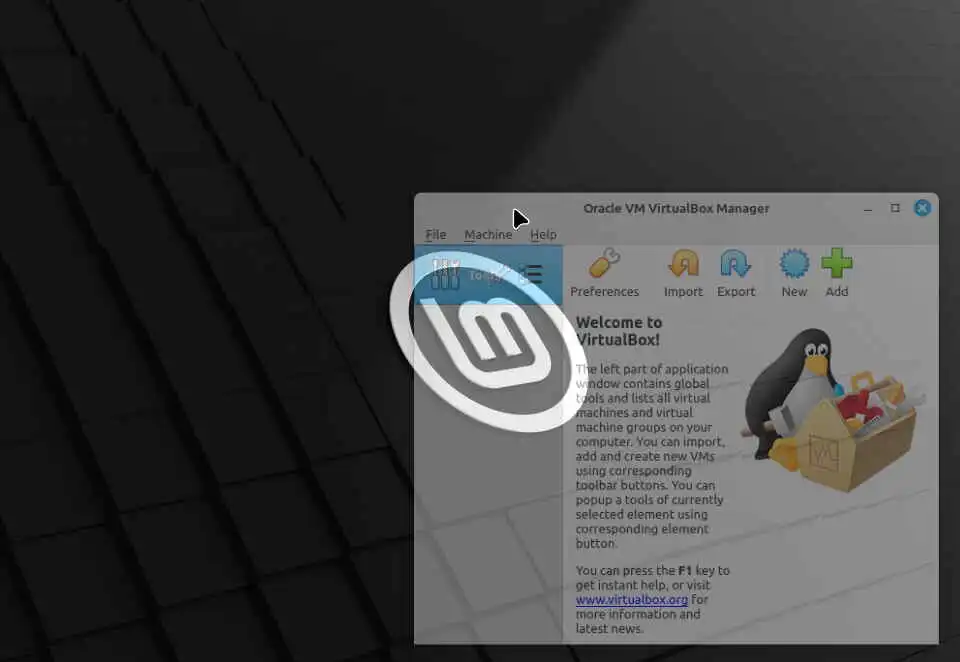This screenshot has height=662, width=960.
Task: Click the Tux toolbox welcome image
Action: tap(833, 410)
